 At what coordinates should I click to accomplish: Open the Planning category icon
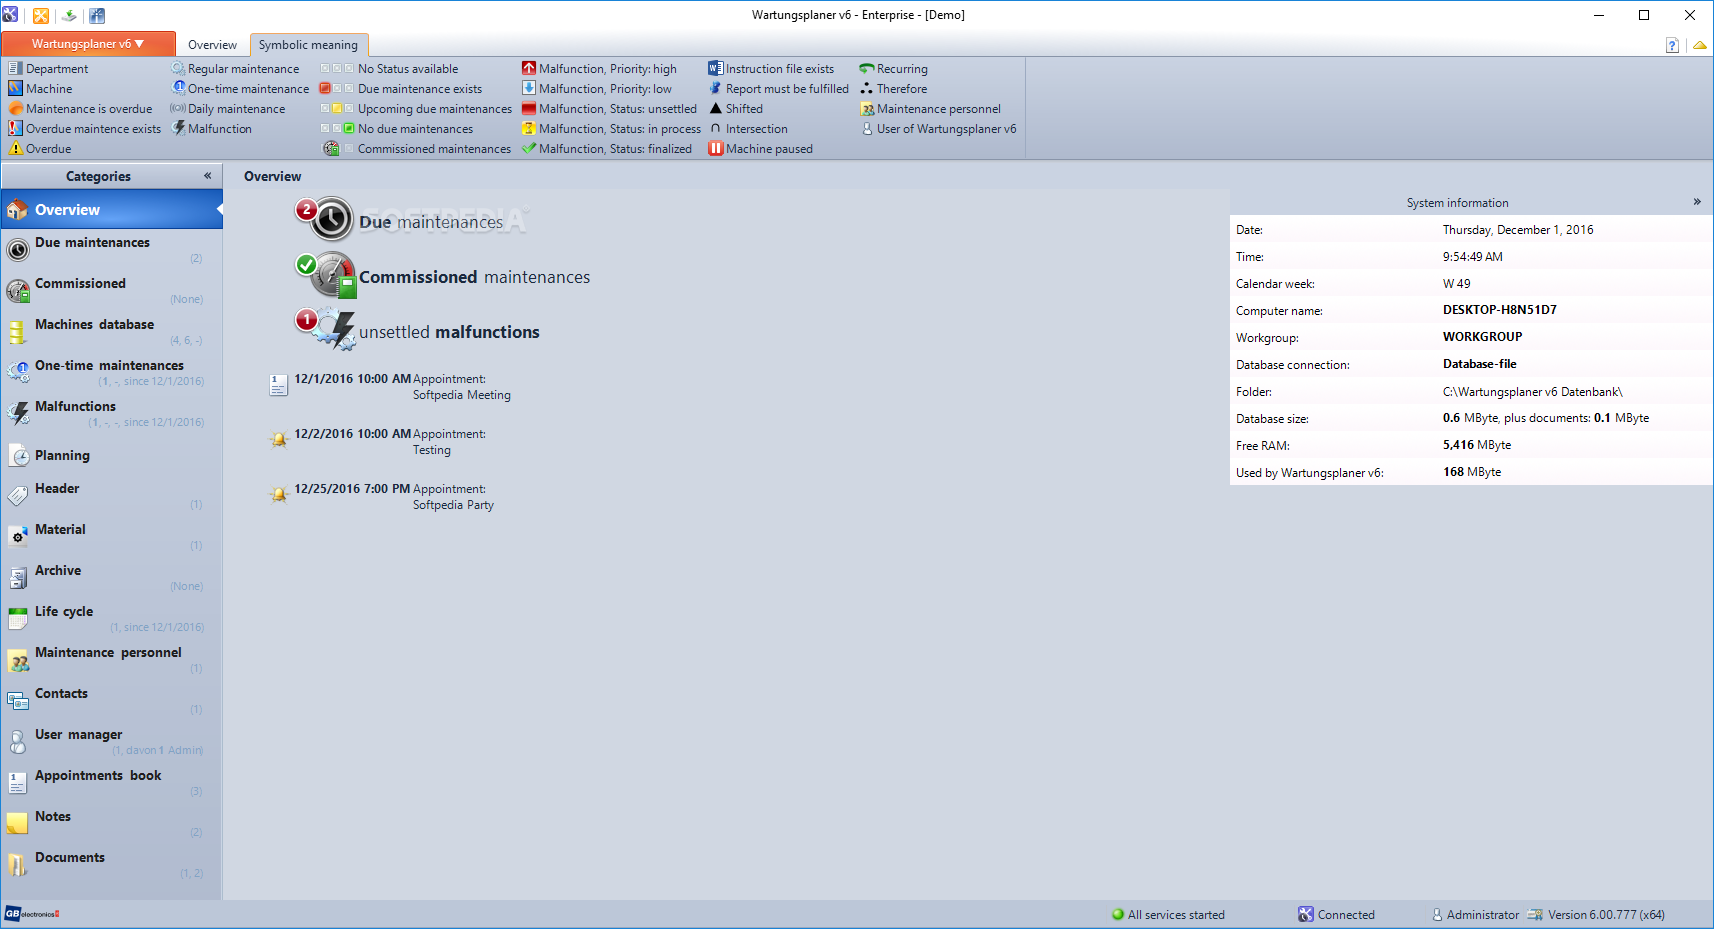tap(18, 456)
